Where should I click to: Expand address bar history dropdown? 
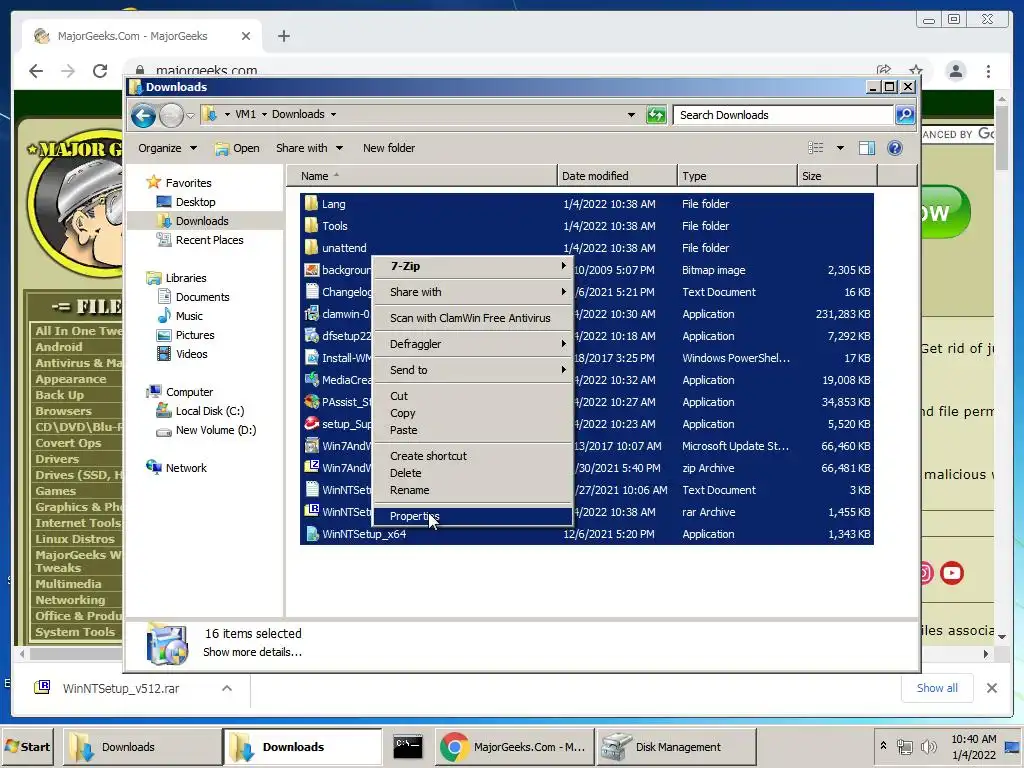click(x=631, y=115)
